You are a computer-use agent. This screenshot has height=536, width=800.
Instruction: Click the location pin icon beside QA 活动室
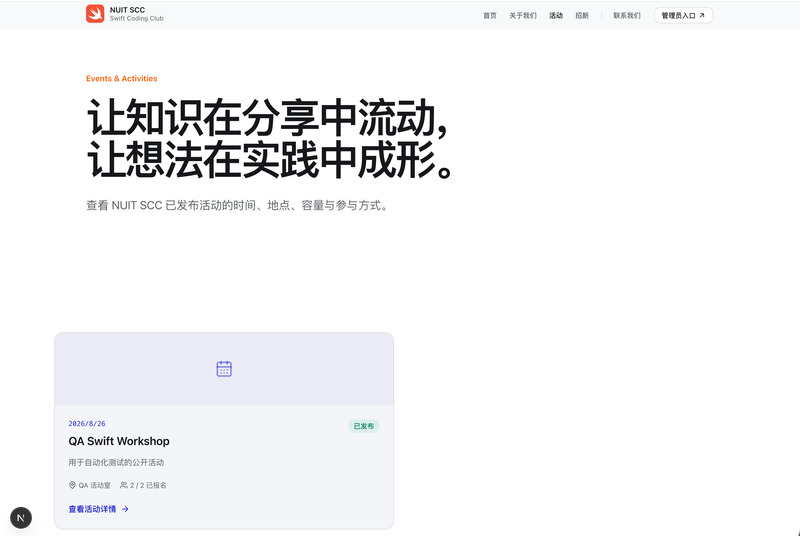72,486
